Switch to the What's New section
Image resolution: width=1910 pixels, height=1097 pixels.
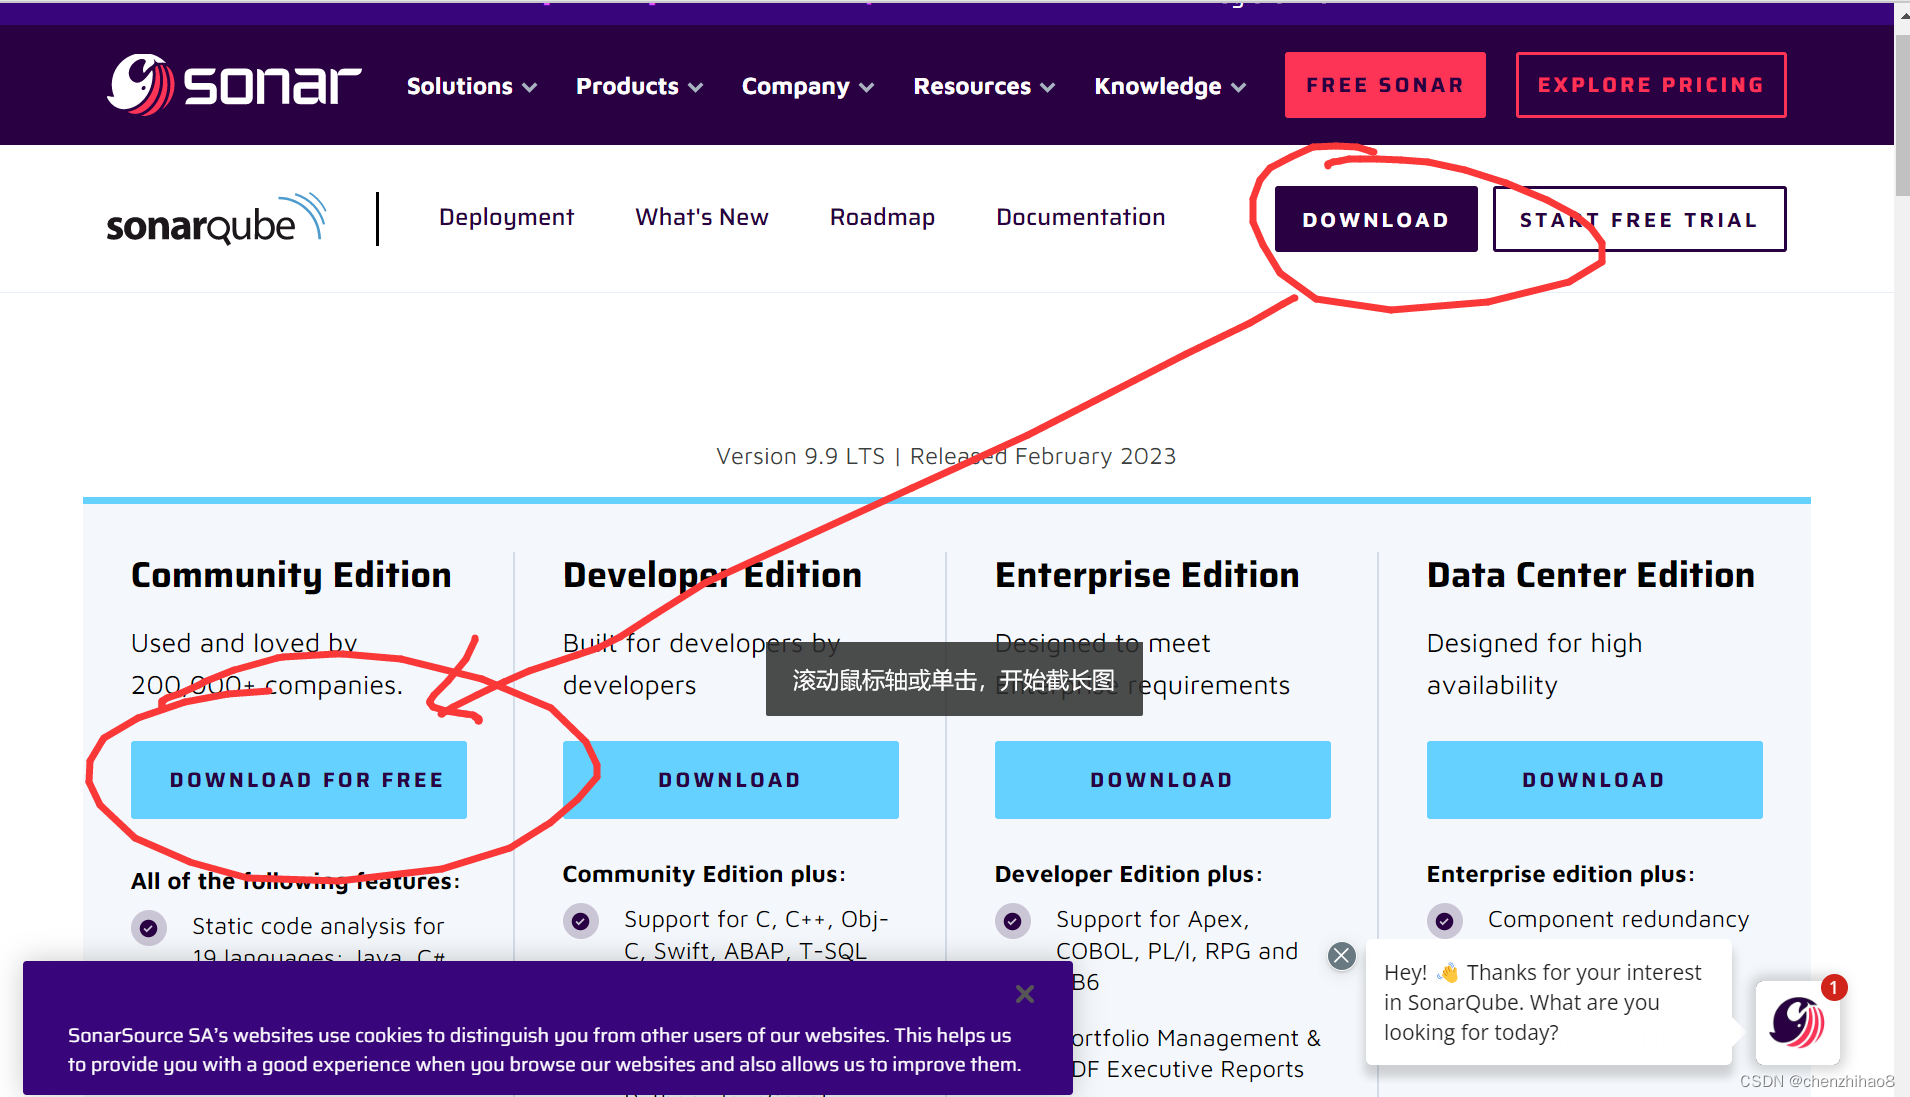(702, 217)
